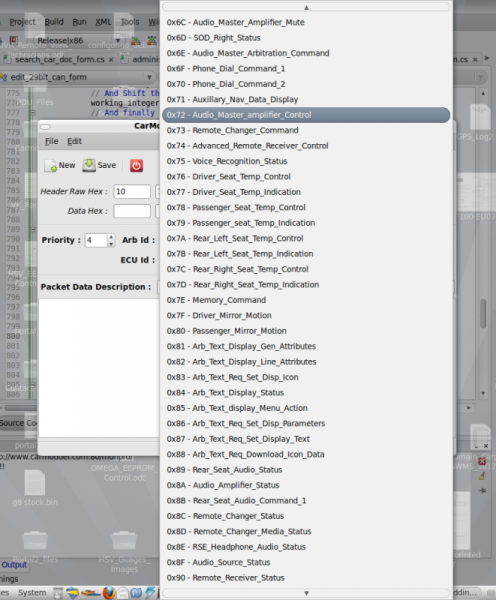Click the code editor scrollbar up arrow
The height and width of the screenshot is (600, 496).
483,93
